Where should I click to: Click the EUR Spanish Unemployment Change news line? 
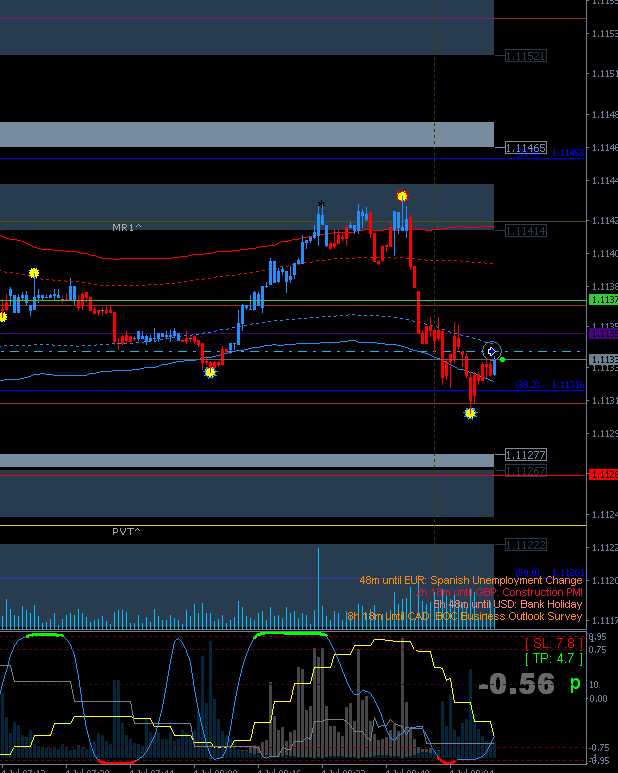pyautogui.click(x=471, y=580)
